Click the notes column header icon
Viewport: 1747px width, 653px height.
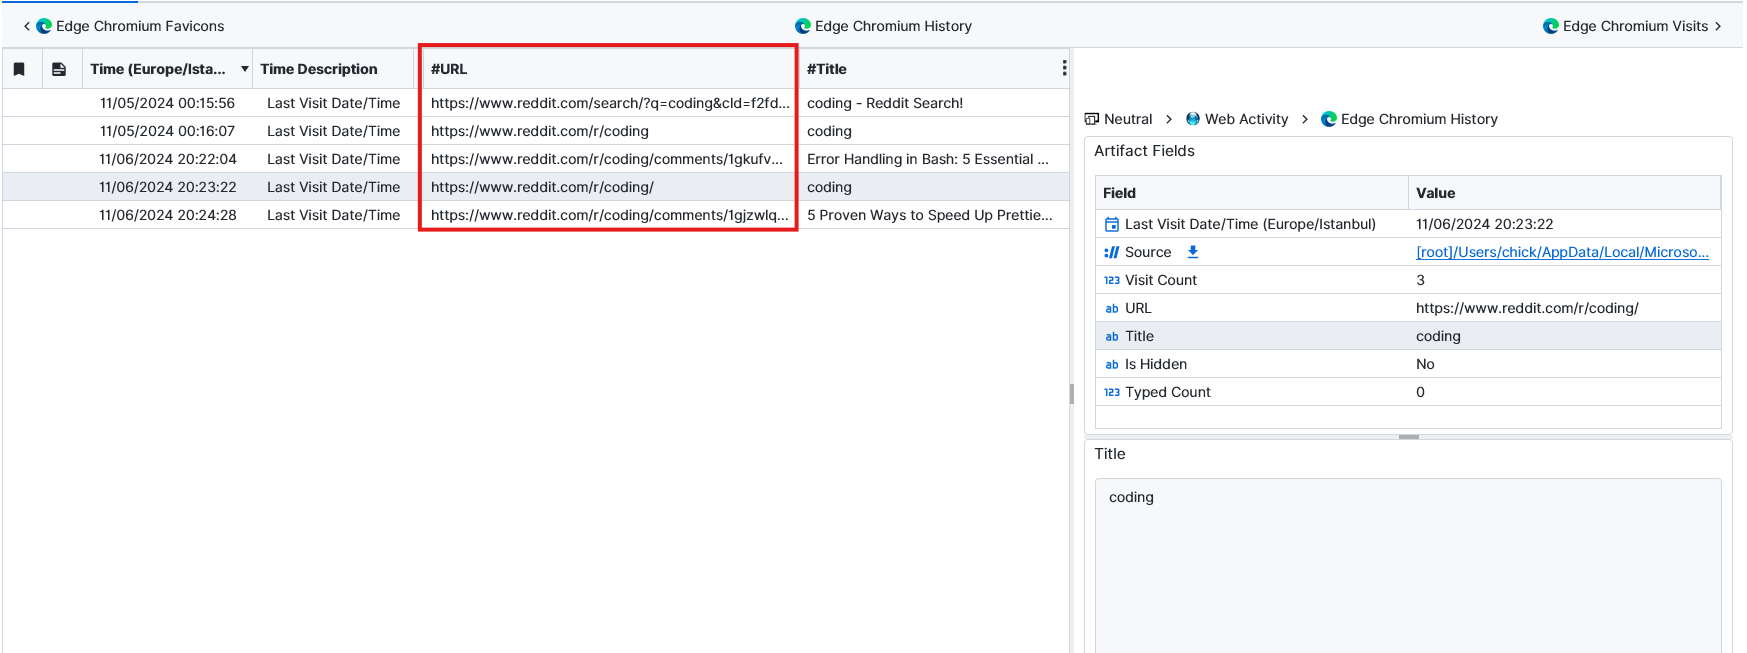59,69
